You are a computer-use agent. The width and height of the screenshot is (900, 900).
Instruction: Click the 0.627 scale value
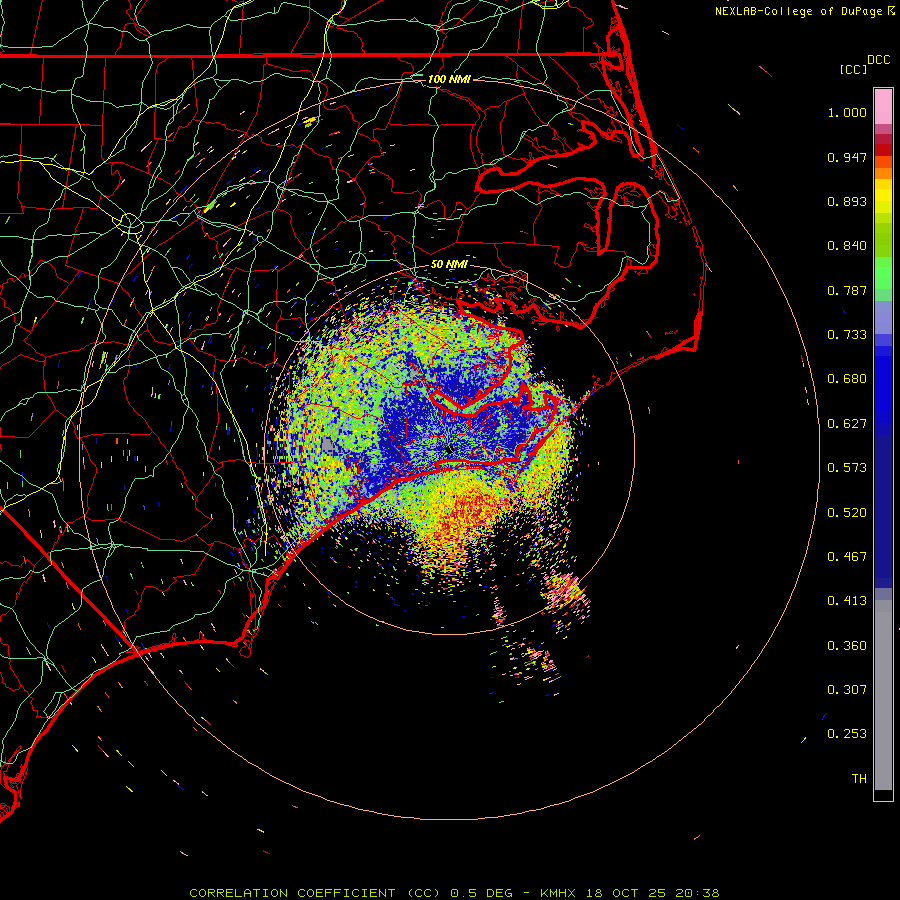847,424
